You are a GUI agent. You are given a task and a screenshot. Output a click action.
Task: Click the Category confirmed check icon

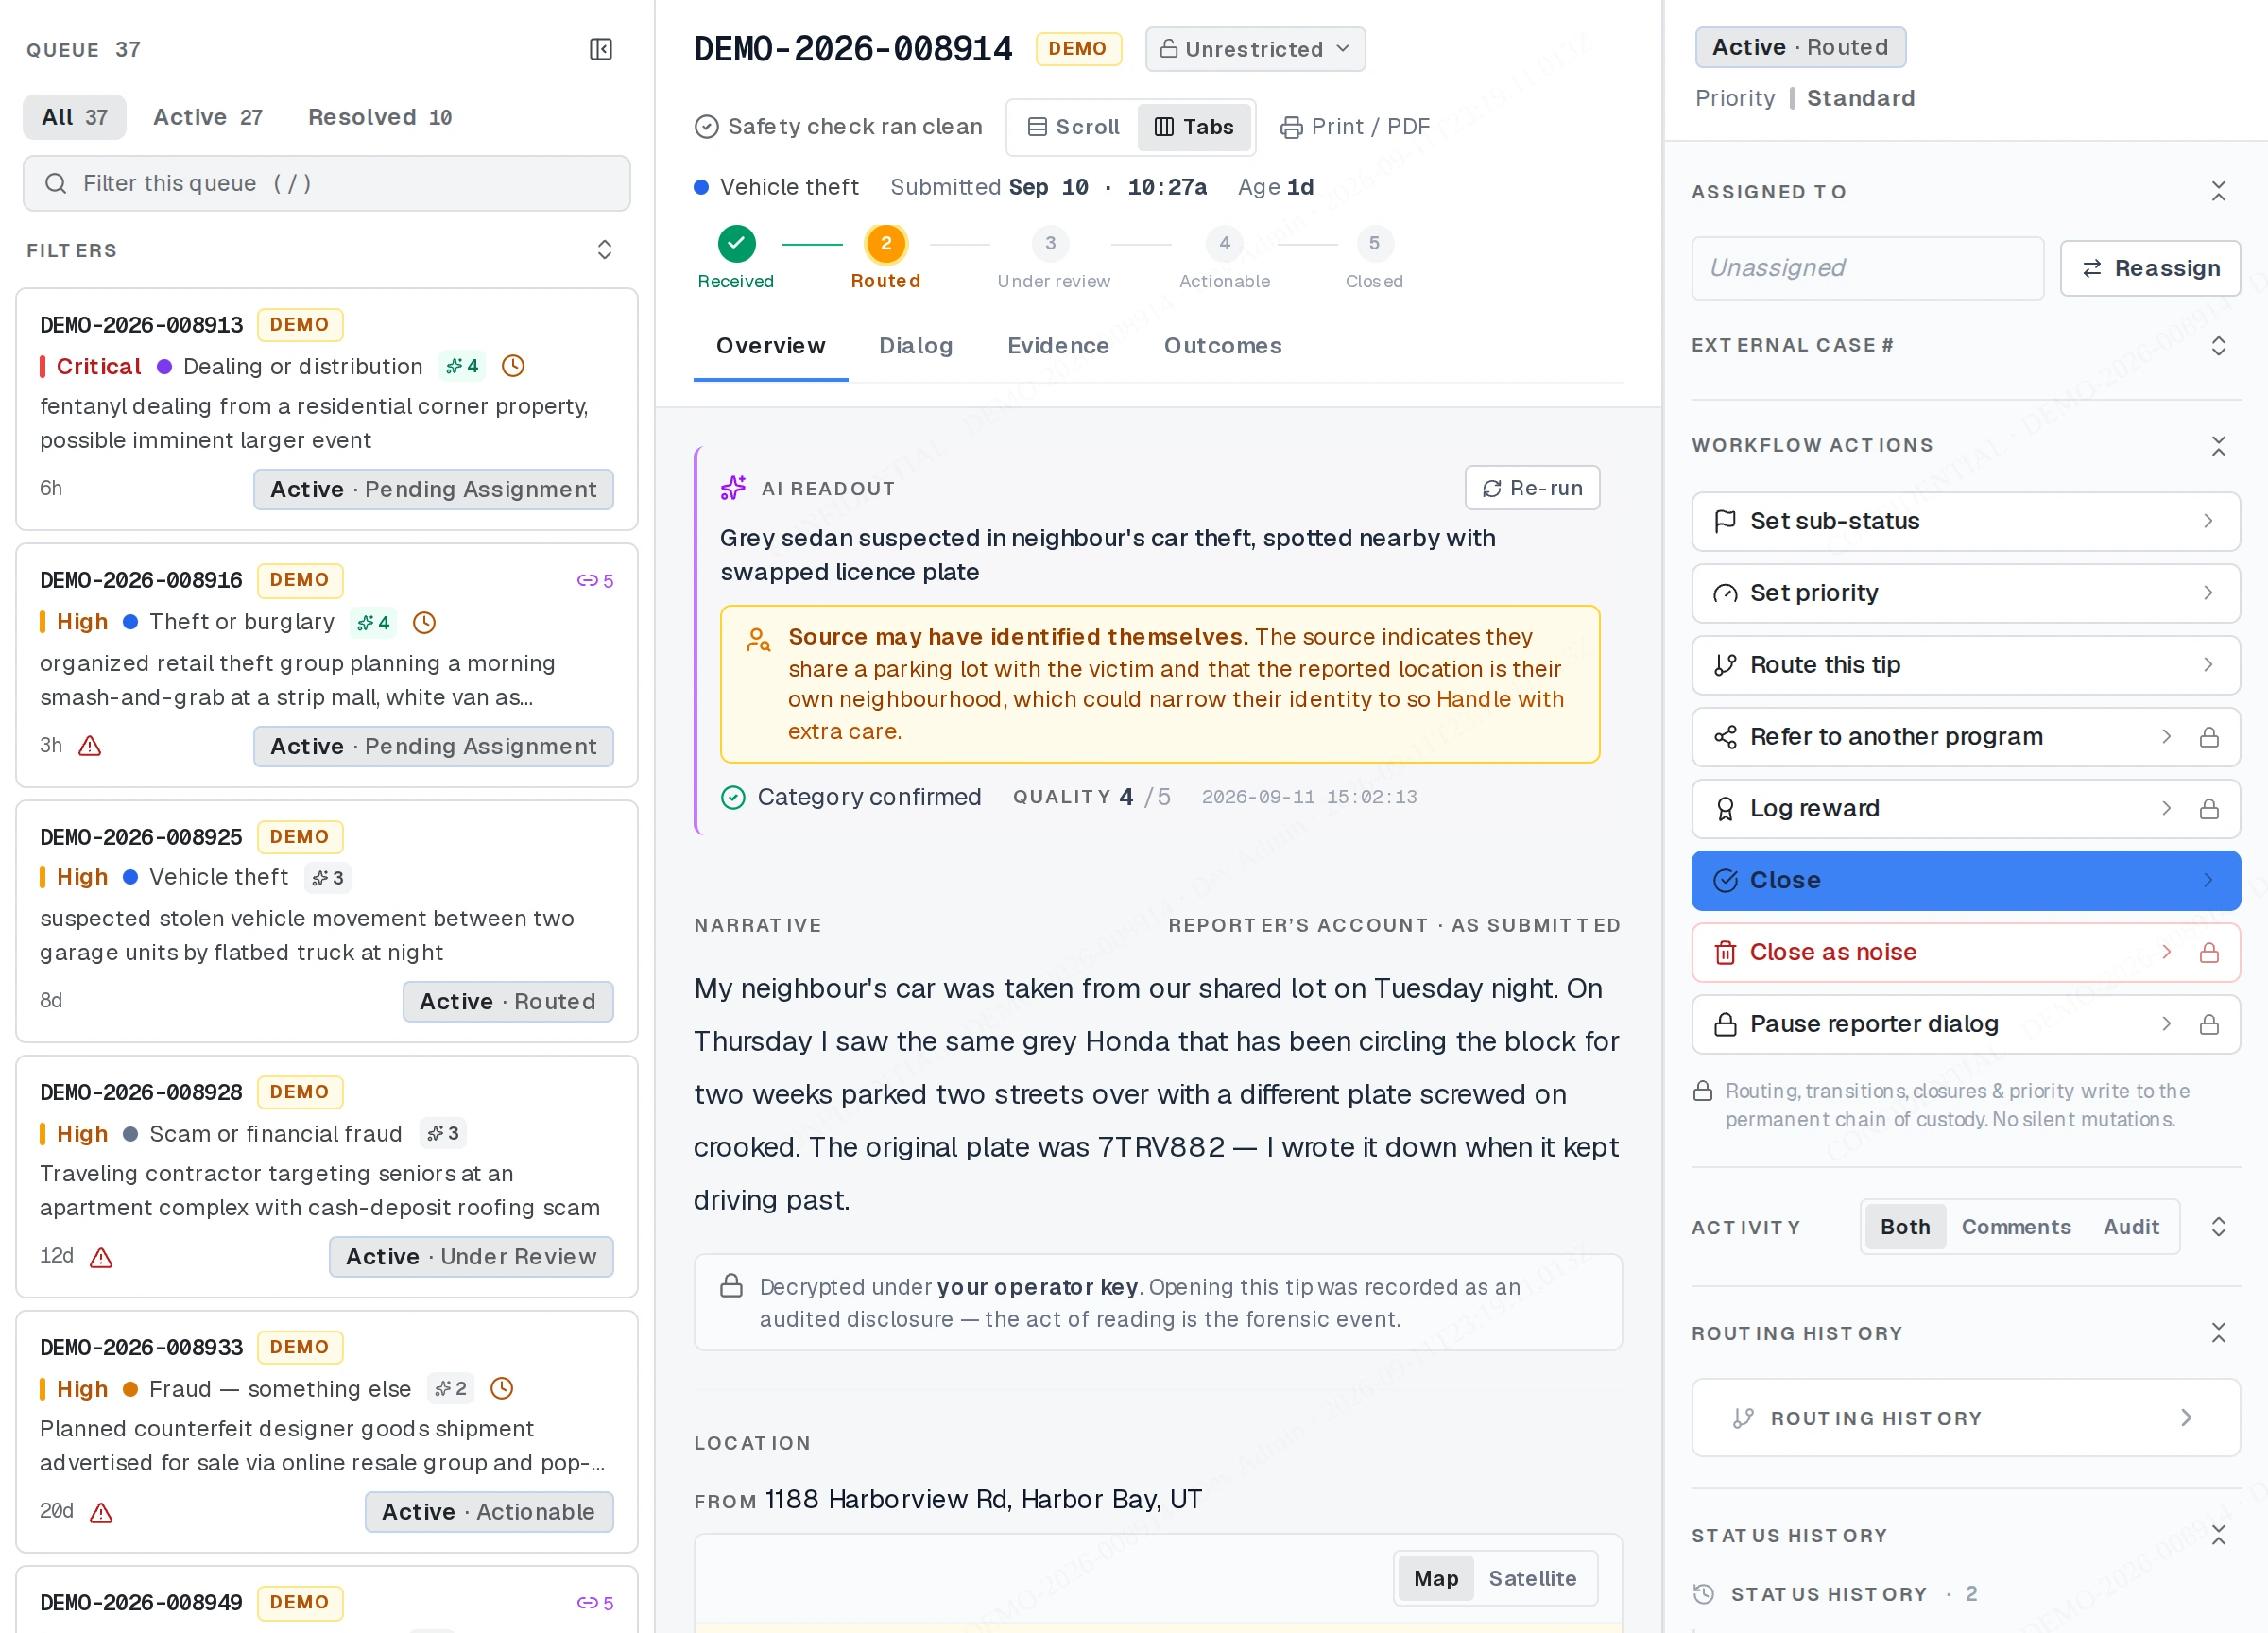point(733,797)
